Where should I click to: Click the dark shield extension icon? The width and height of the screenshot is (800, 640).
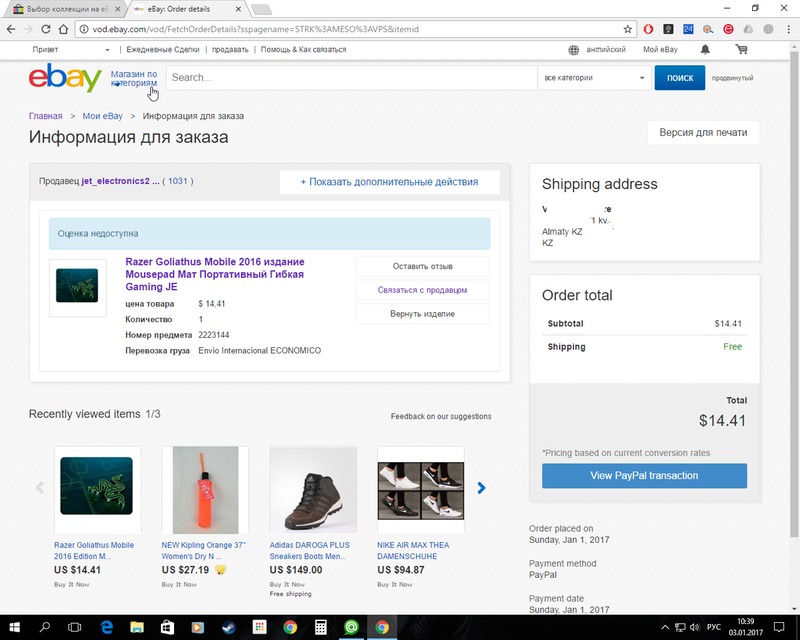(x=668, y=29)
